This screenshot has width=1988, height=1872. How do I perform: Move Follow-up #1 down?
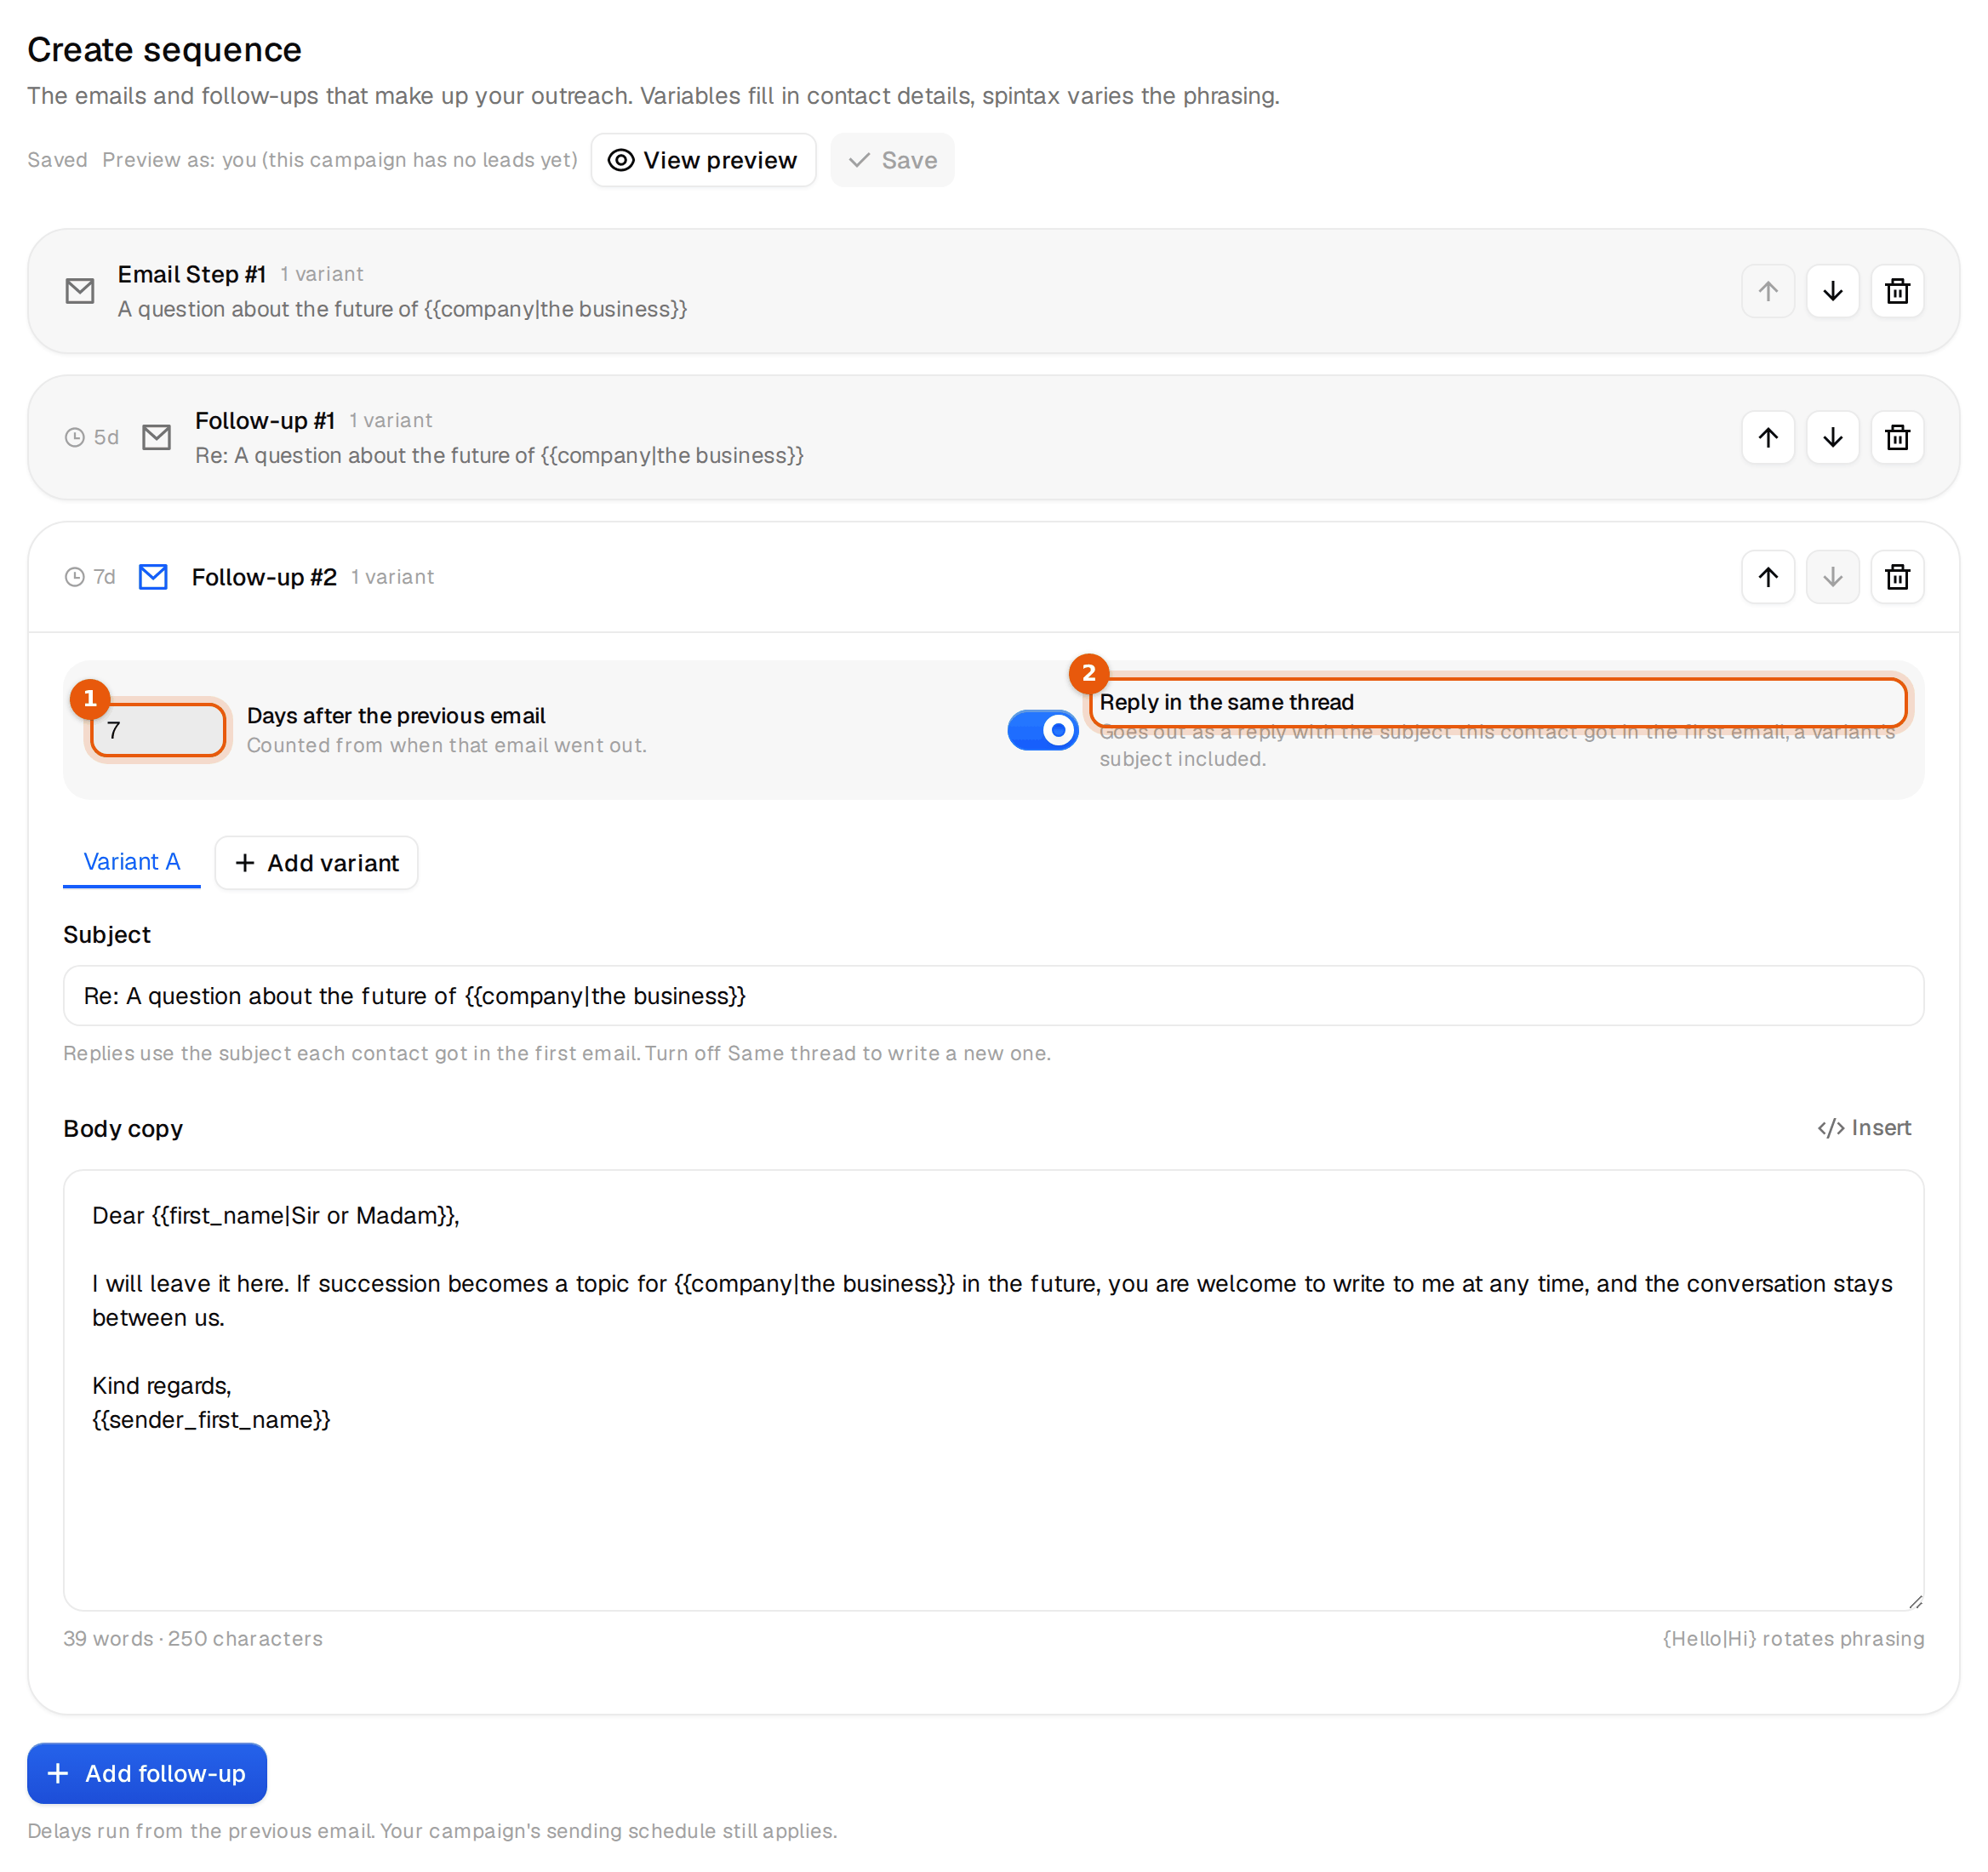1832,437
